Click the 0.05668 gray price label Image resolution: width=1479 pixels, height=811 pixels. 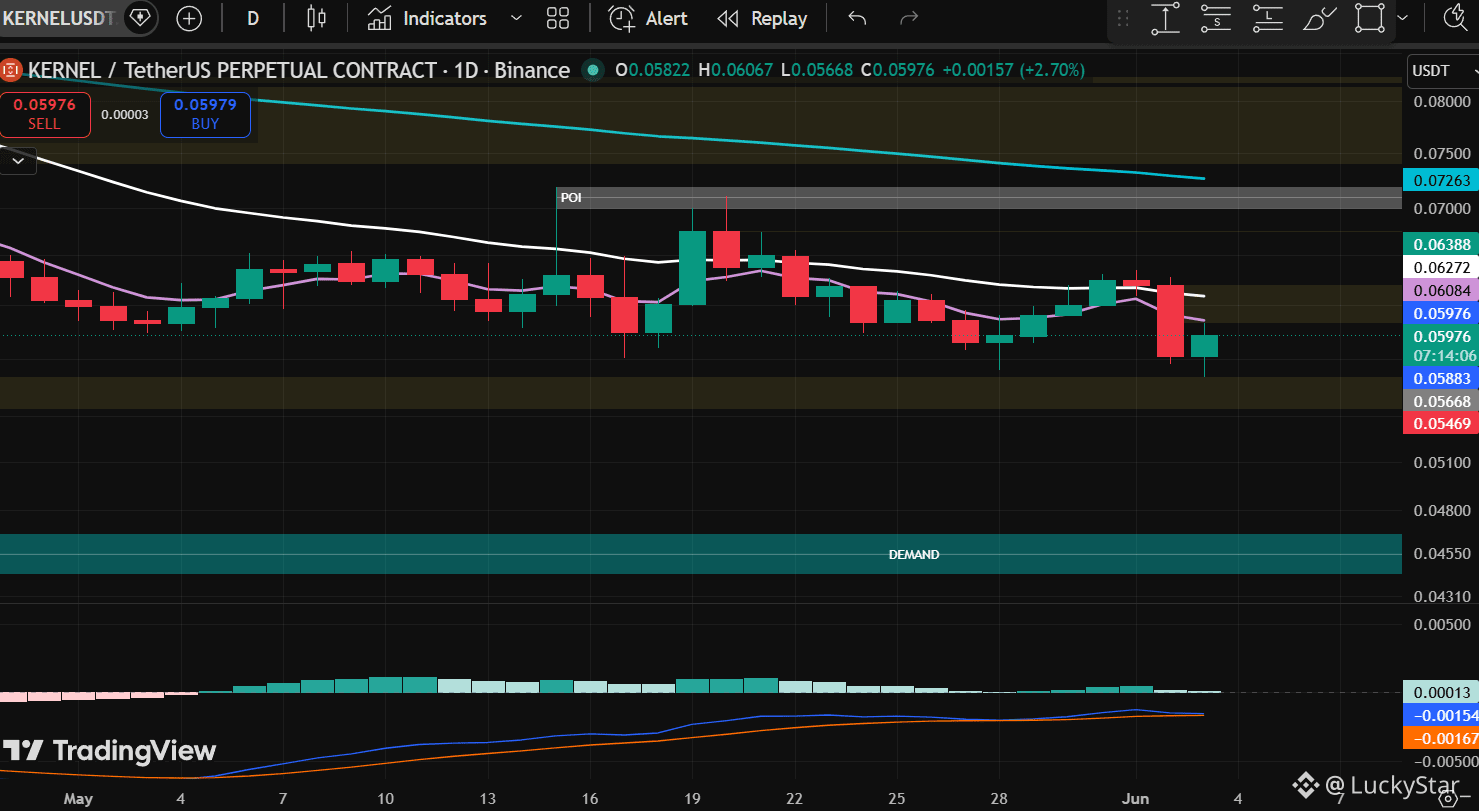point(1441,401)
